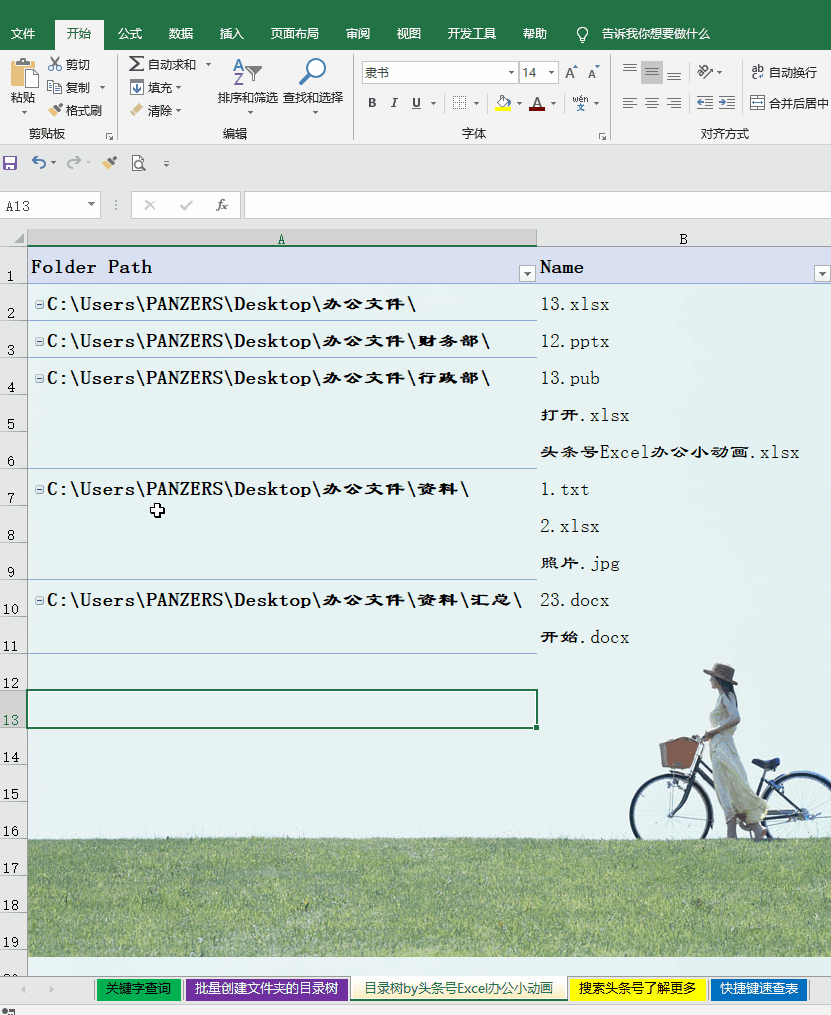Open the font size dropdown

coord(553,72)
